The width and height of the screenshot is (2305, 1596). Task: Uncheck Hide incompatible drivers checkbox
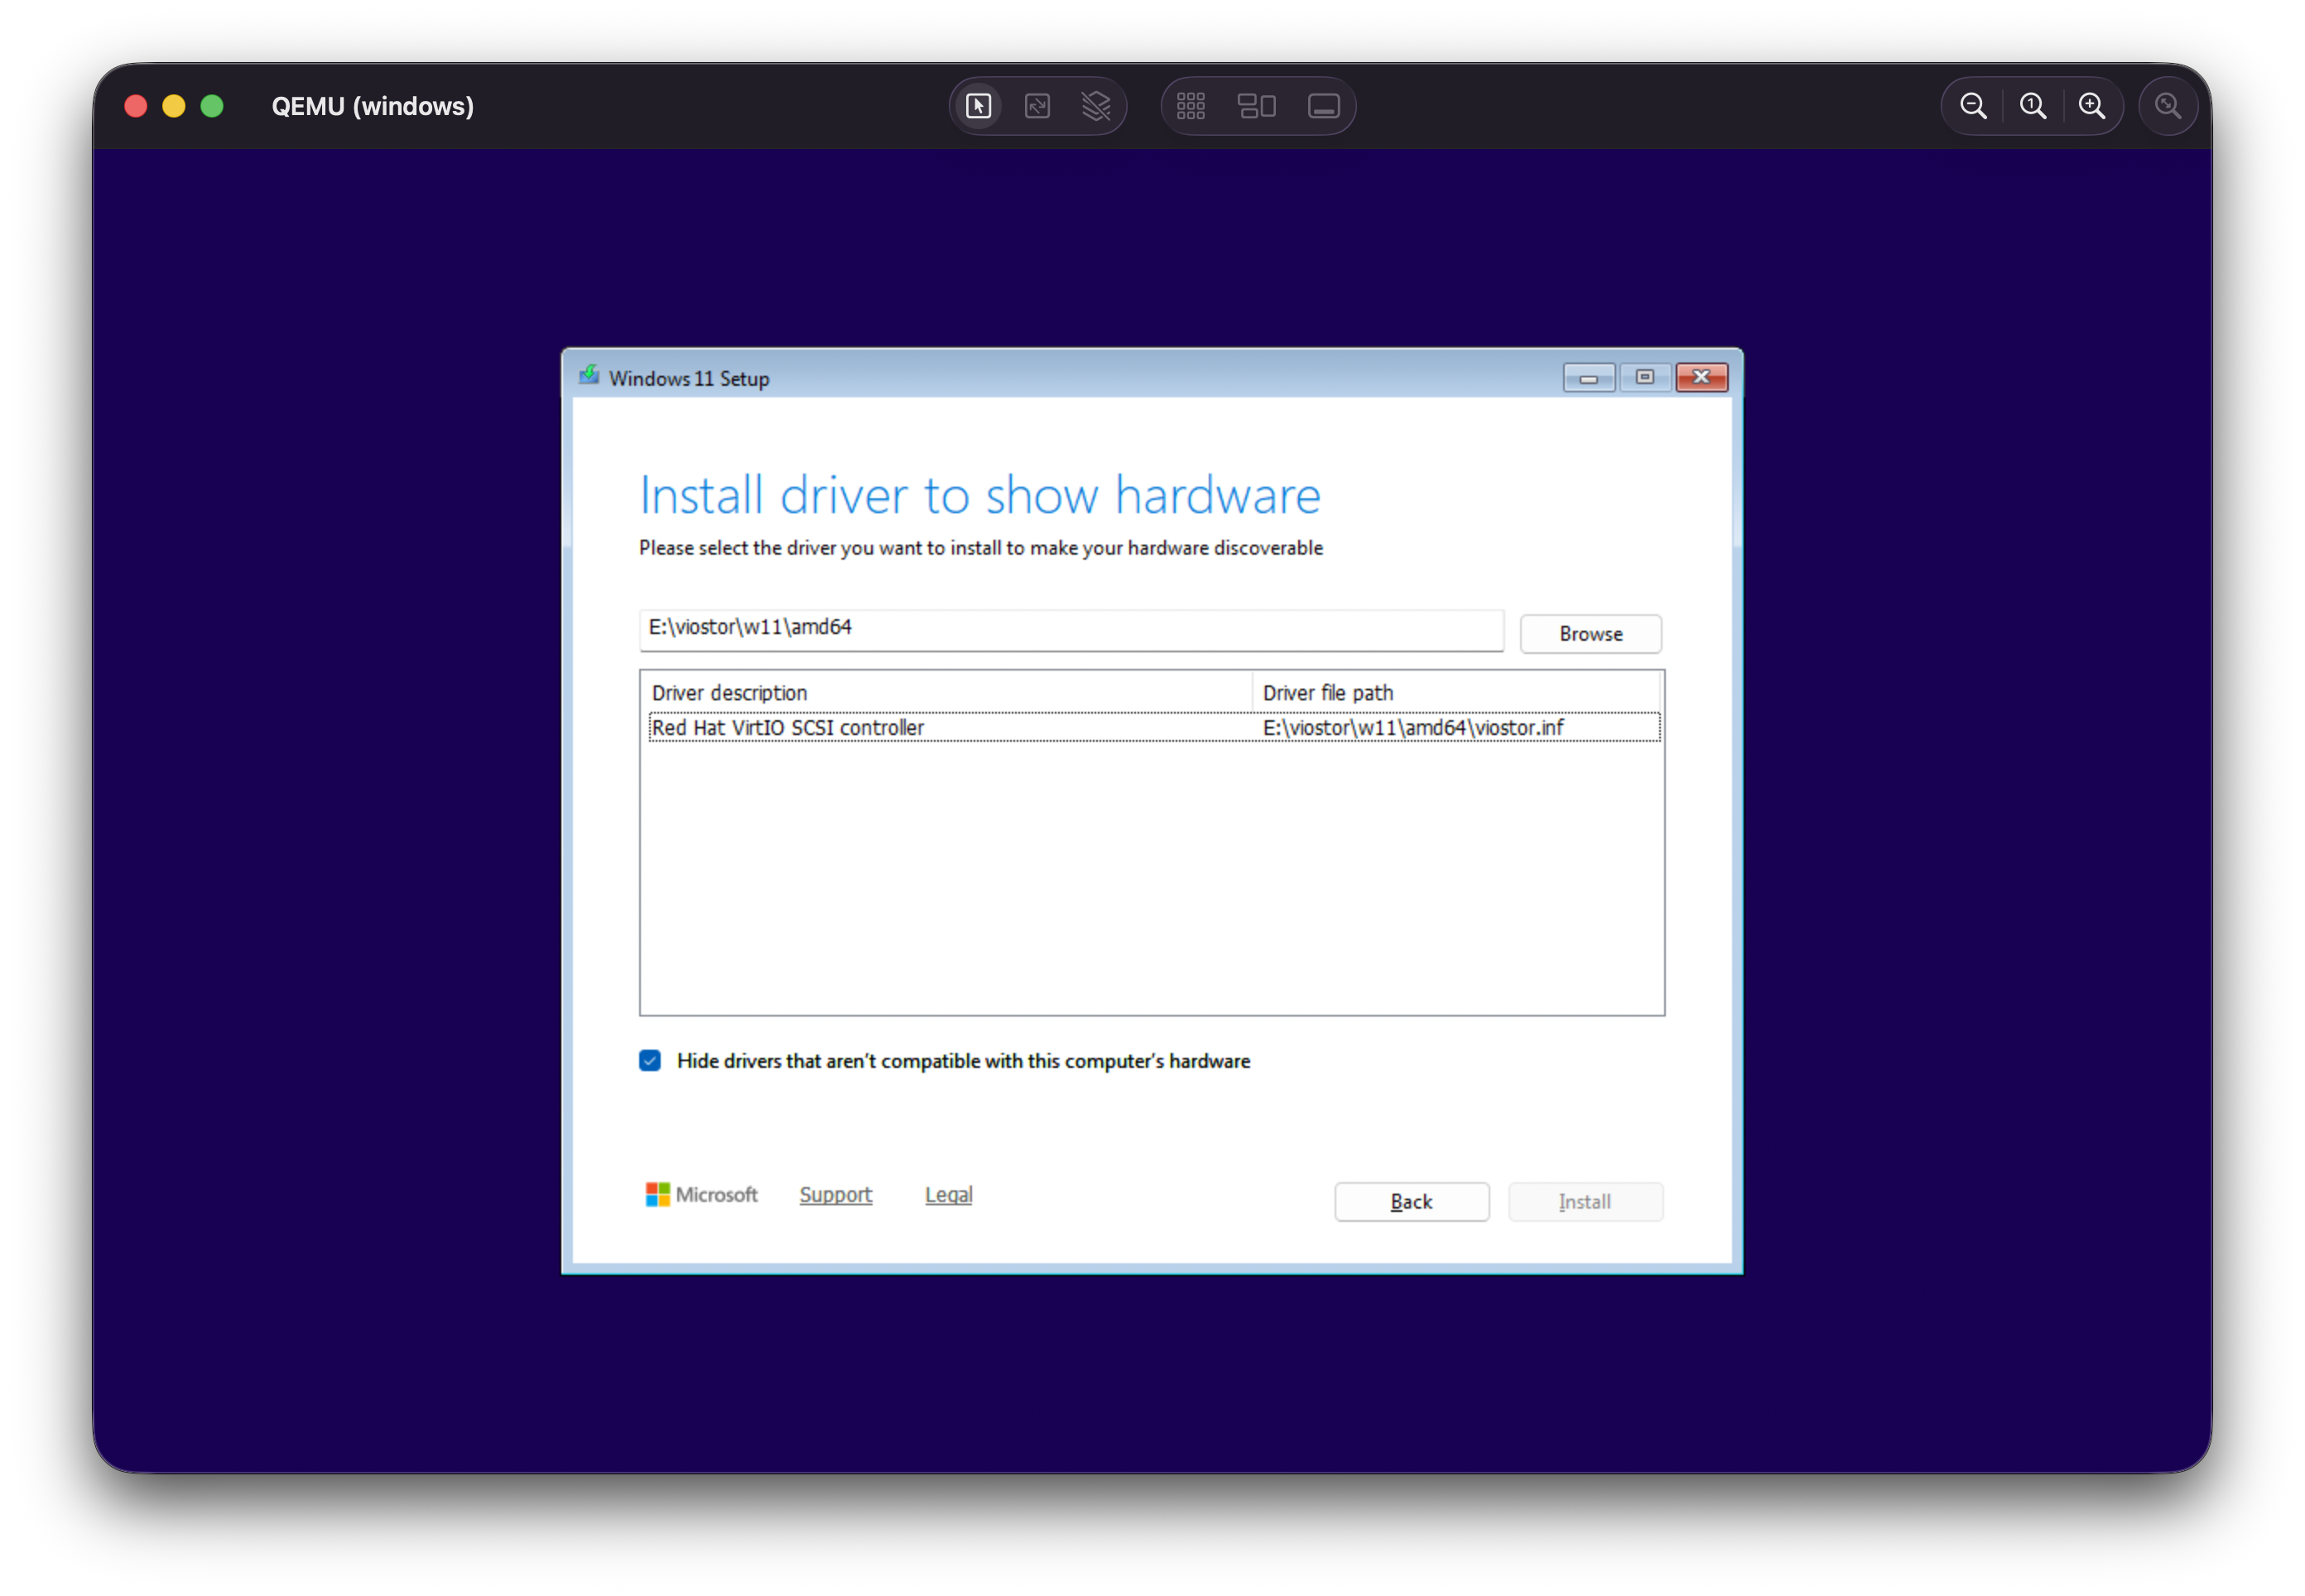[650, 1060]
